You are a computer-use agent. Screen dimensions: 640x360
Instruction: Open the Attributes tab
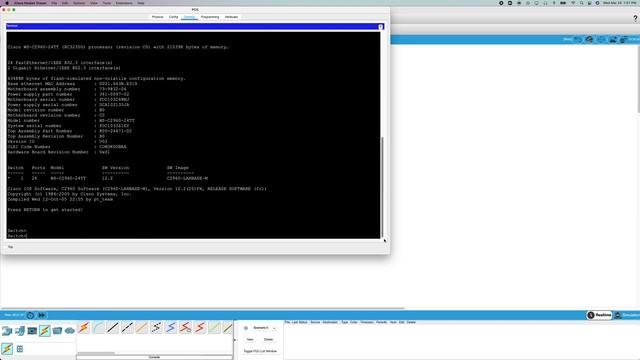pyautogui.click(x=231, y=17)
